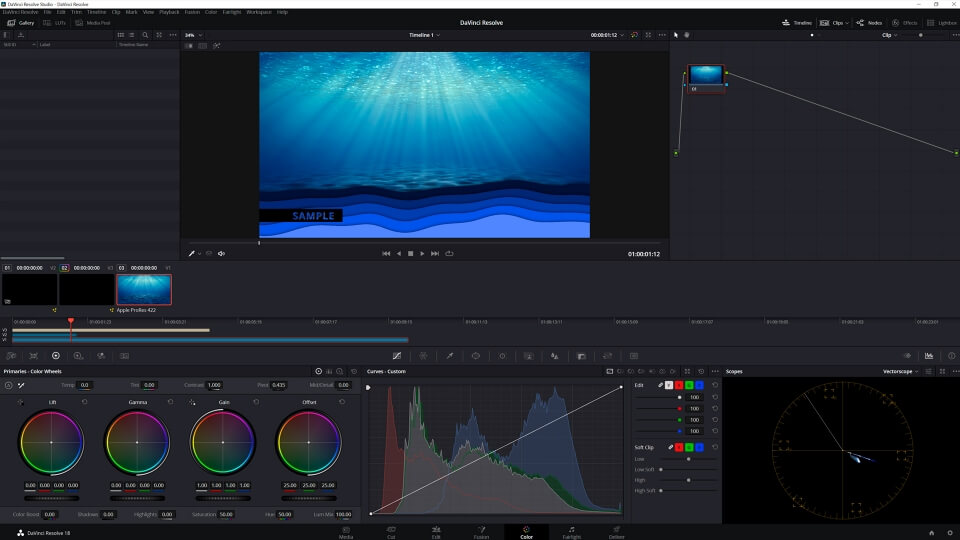Open the Color Match palette
The width and height of the screenshot is (960, 540).
point(34,356)
